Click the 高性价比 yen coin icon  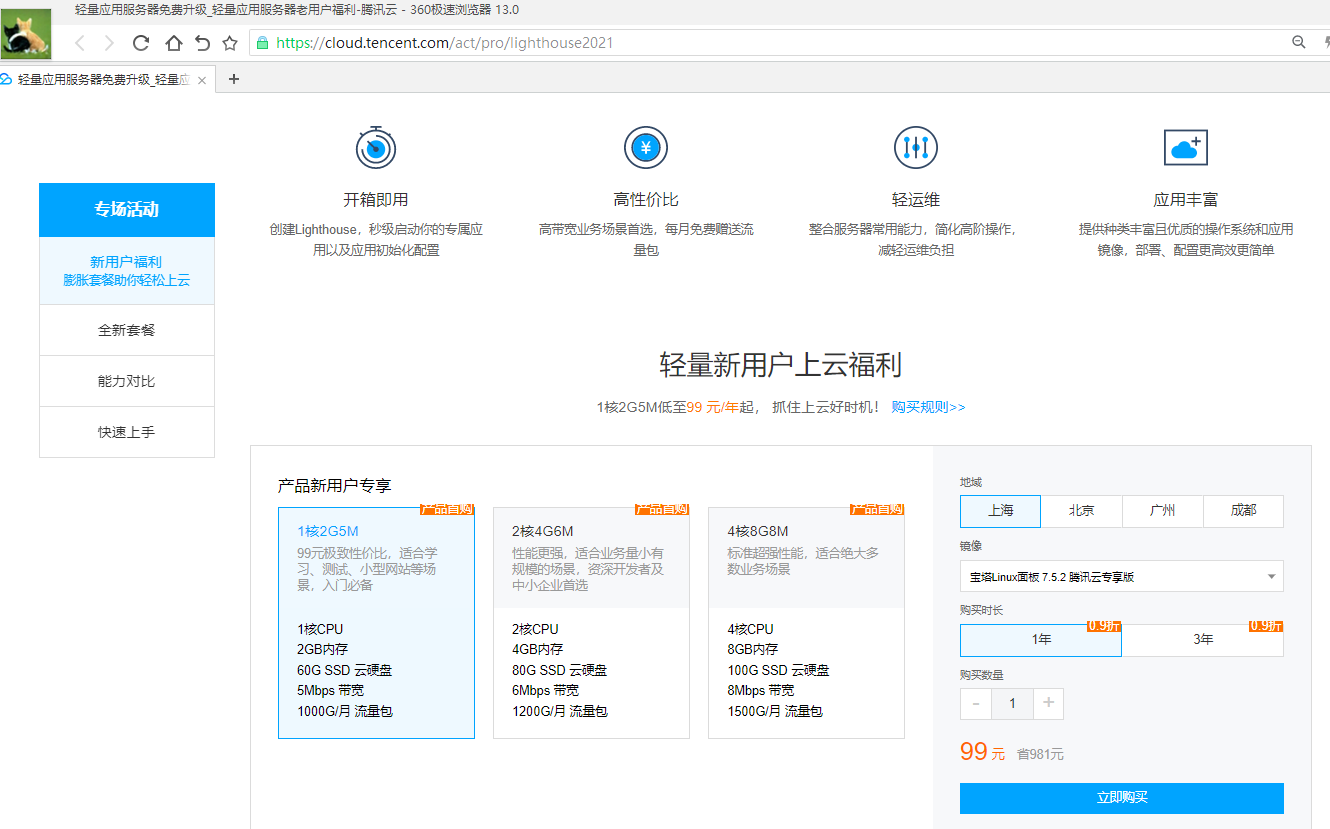point(645,148)
